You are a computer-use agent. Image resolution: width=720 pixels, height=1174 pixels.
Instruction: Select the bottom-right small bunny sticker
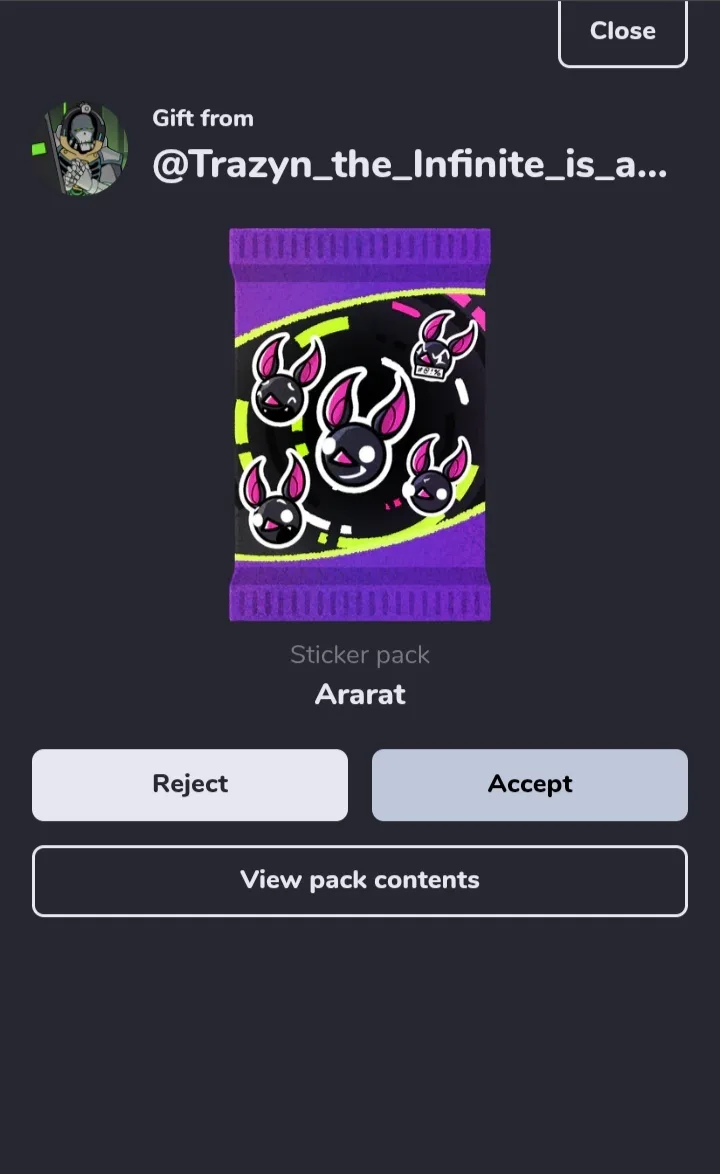(436, 475)
